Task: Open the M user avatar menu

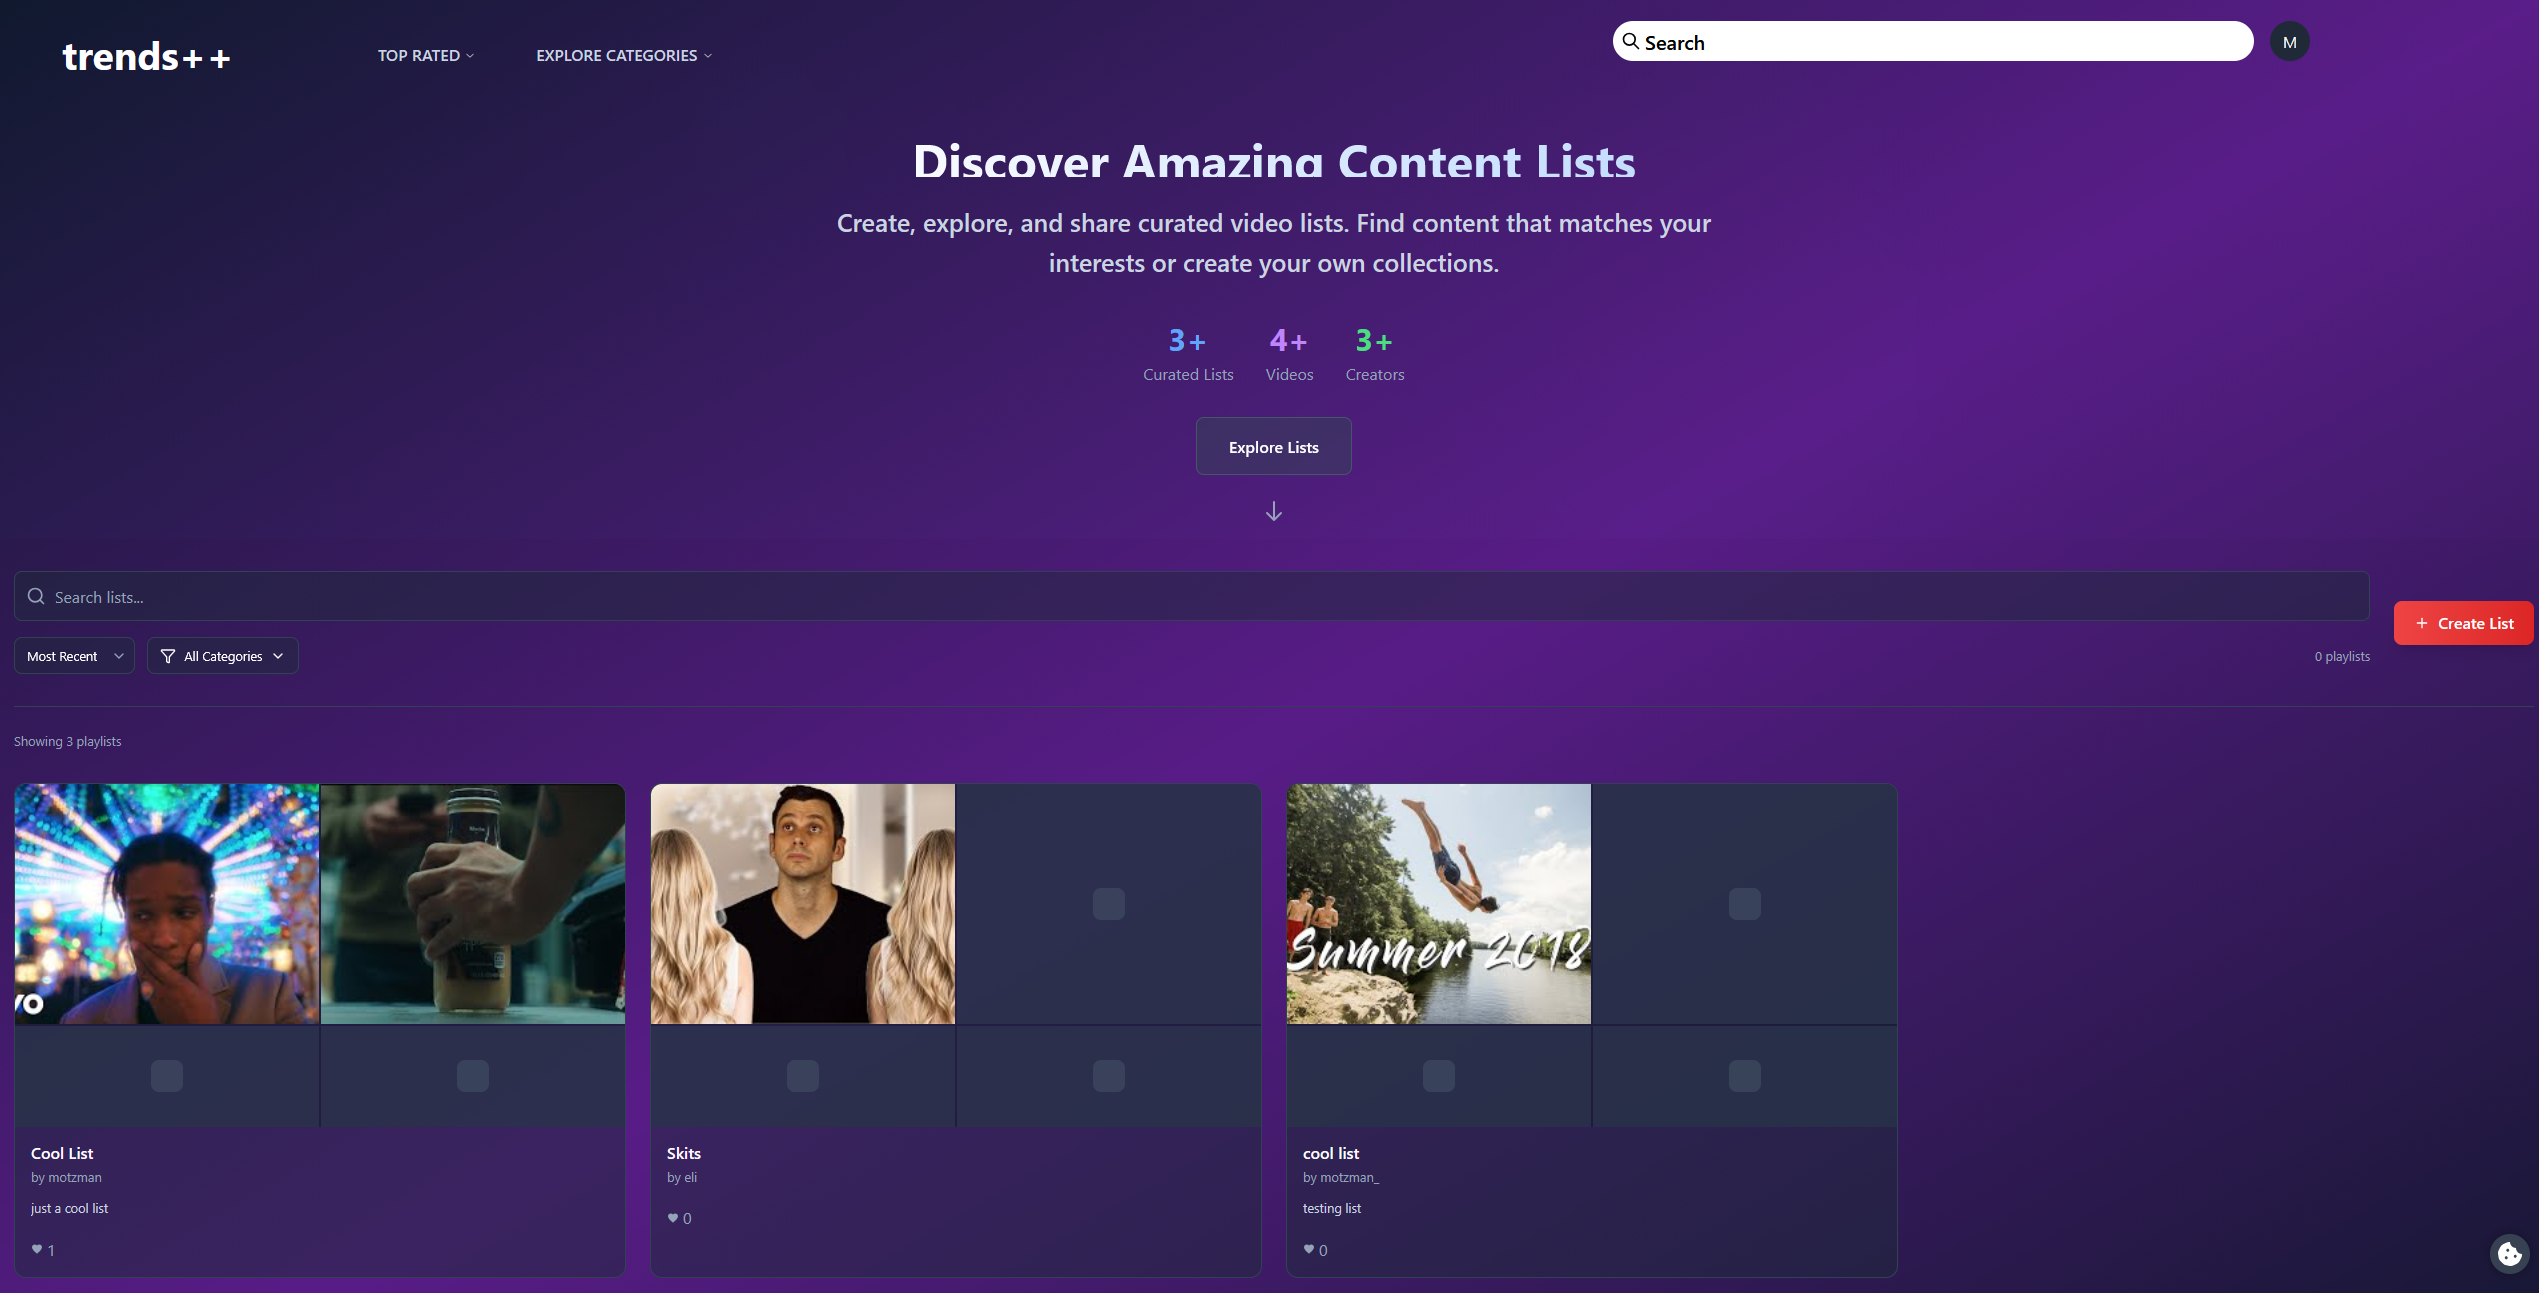Action: (2290, 41)
